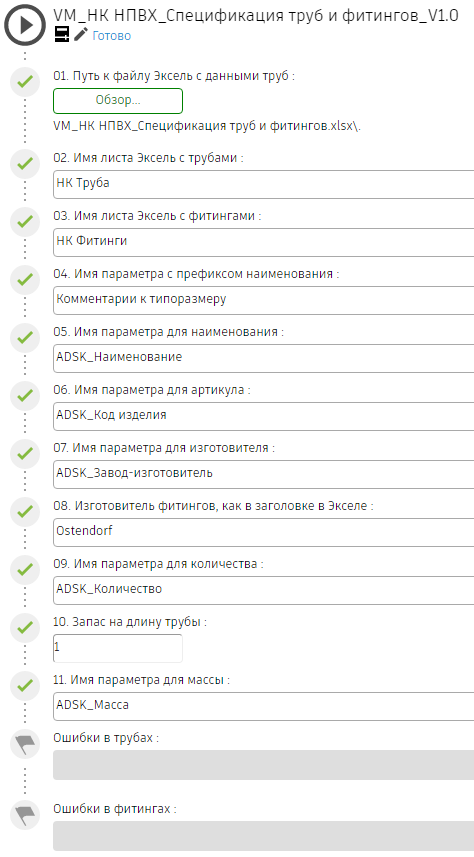The image size is (474, 857).
Task: Click green checkmark beside step 08 Изготовитель фитингов
Action: pyautogui.click(x=25, y=512)
